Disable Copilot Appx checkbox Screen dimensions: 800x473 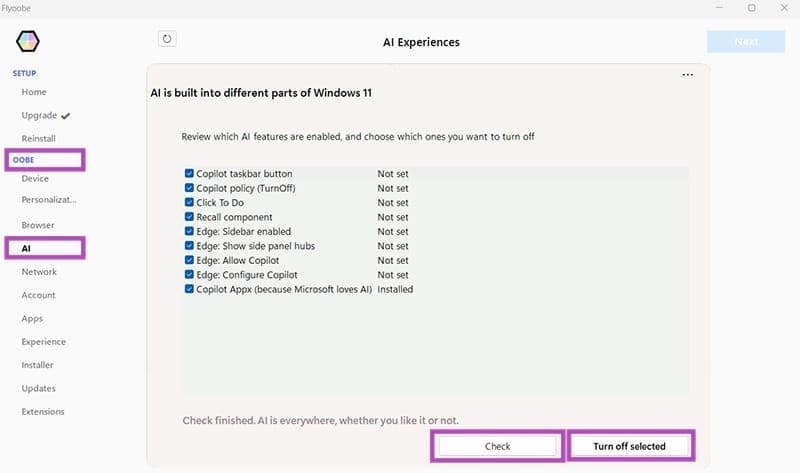pos(189,289)
